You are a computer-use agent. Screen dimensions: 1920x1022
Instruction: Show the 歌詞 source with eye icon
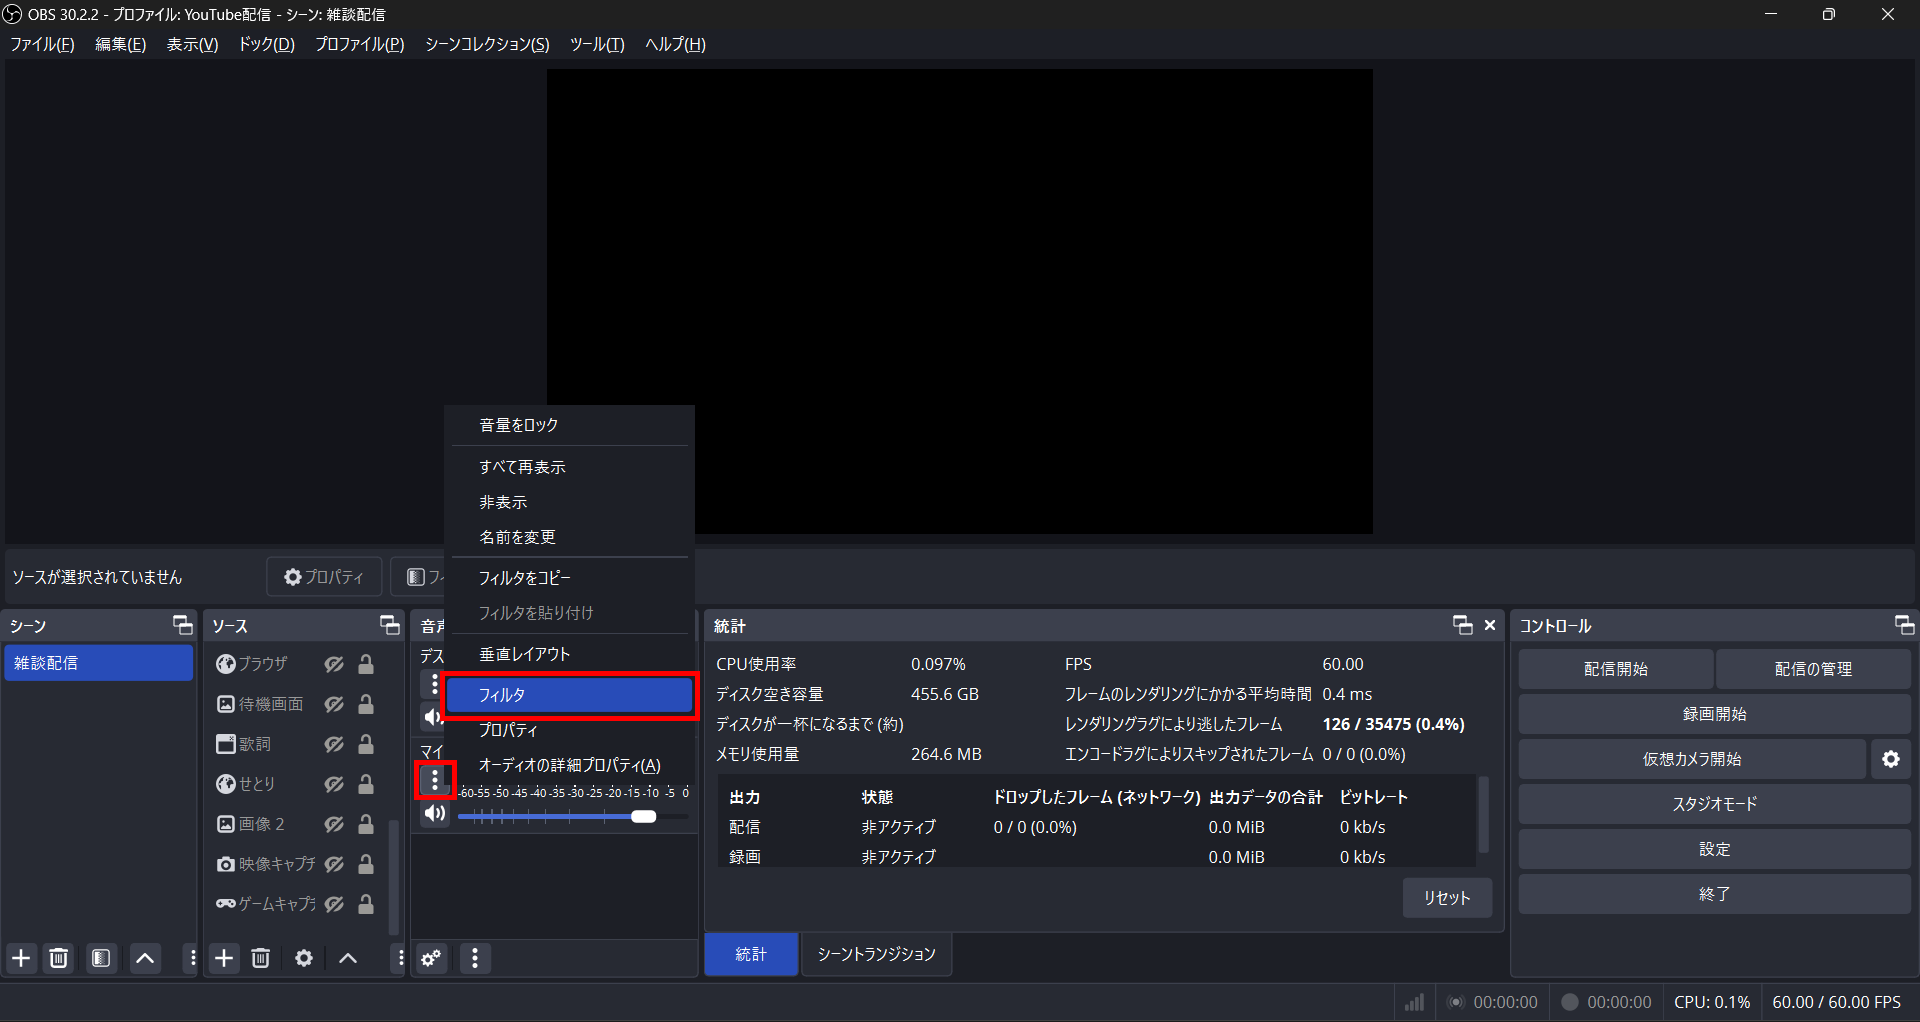tap(334, 744)
